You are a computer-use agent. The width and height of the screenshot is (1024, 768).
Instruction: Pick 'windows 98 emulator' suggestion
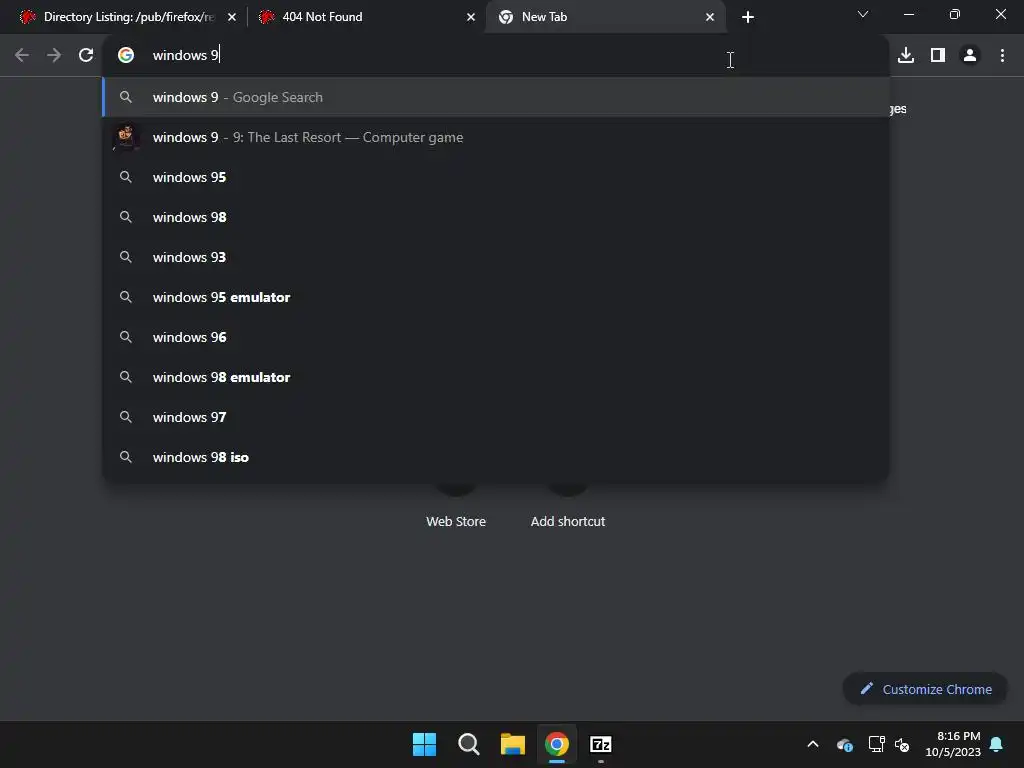click(496, 377)
